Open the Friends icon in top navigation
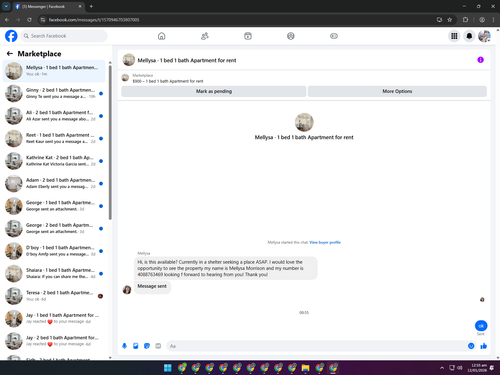The width and height of the screenshot is (500, 375). (x=205, y=36)
